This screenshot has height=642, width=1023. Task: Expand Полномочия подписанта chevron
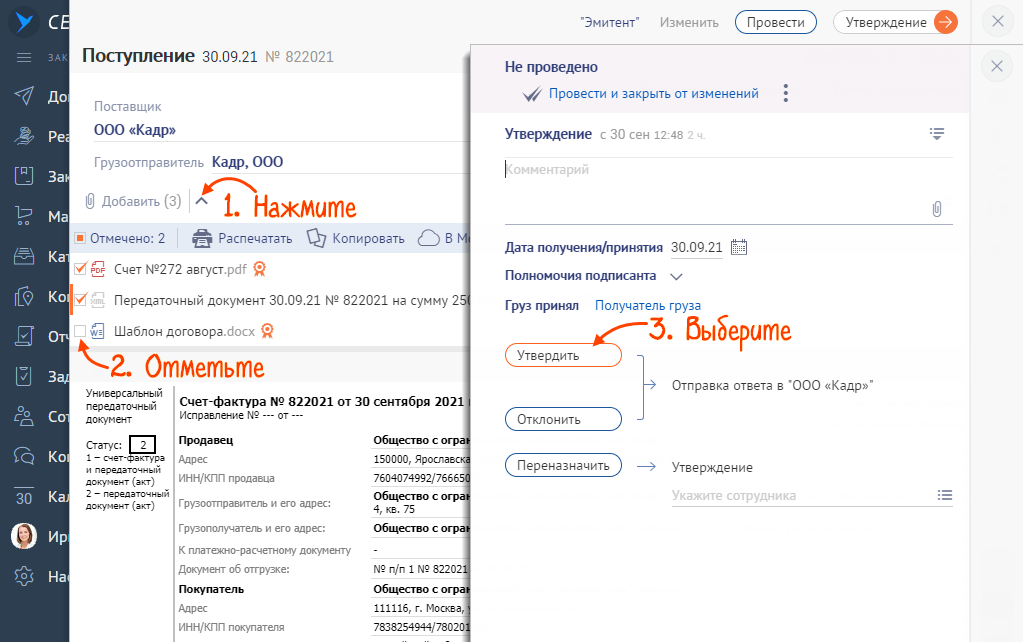676,276
